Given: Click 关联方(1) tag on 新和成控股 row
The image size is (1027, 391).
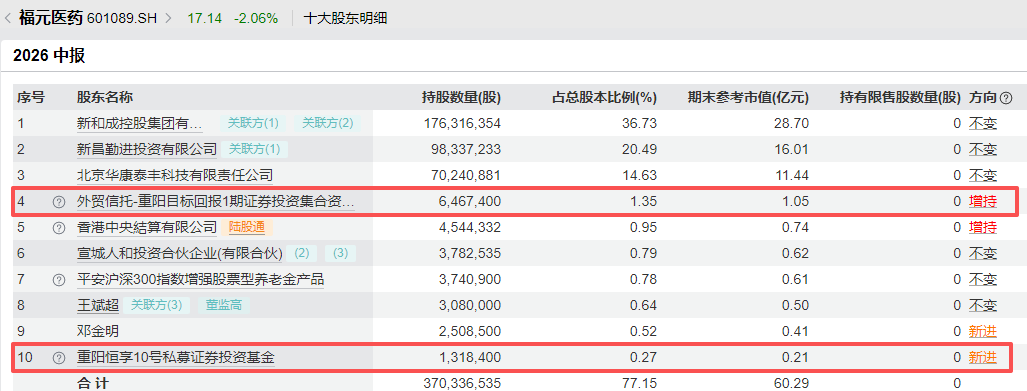Looking at the screenshot, I should tap(253, 123).
